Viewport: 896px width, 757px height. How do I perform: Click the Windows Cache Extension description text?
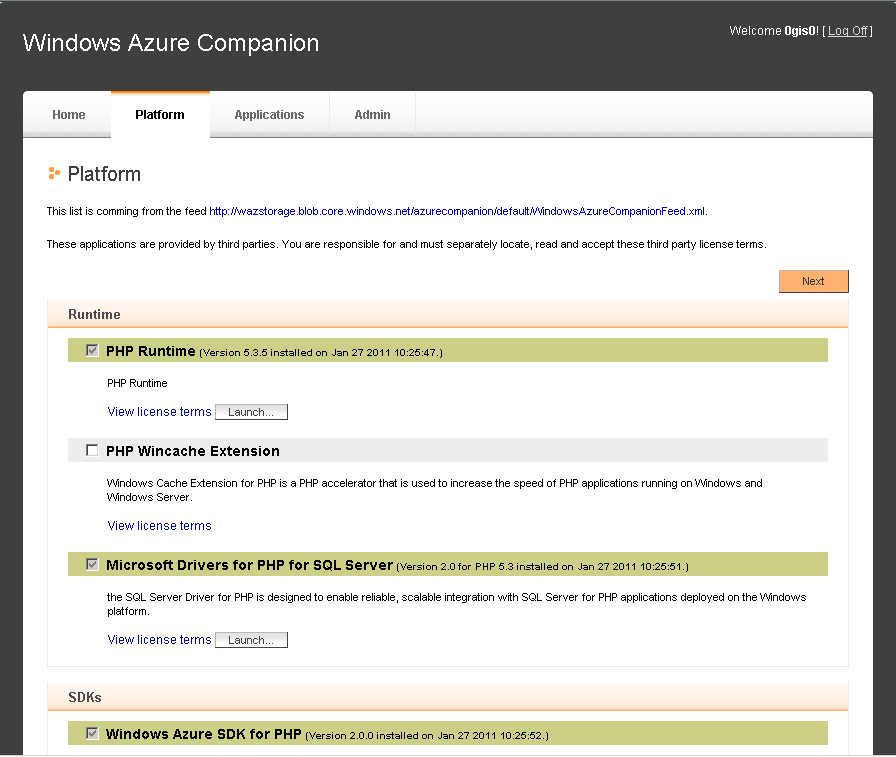434,490
